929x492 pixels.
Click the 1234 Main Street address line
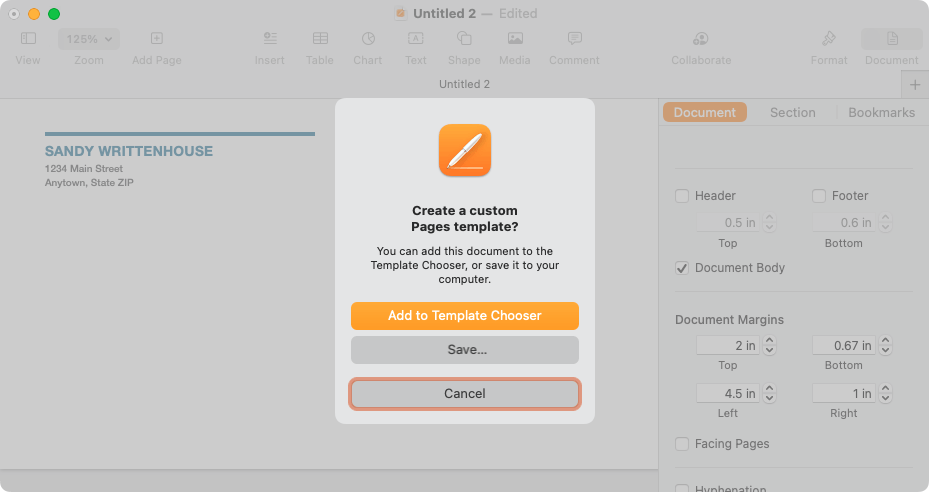84,169
